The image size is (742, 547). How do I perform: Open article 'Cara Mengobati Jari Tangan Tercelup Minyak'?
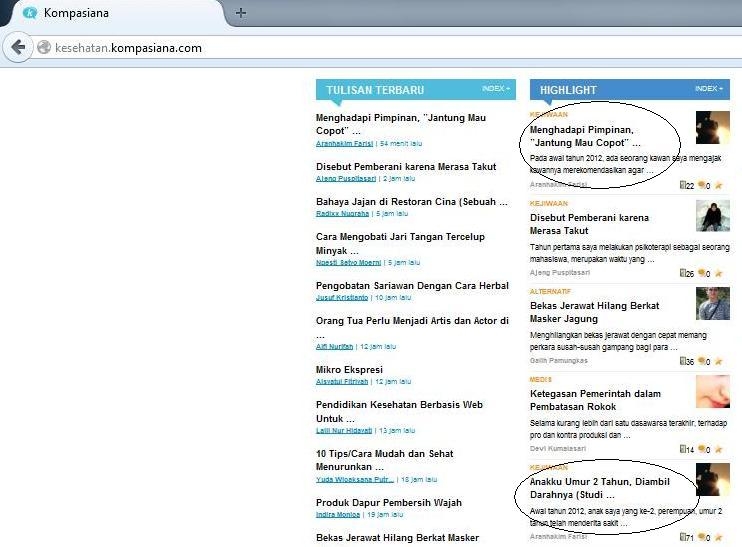coord(400,243)
